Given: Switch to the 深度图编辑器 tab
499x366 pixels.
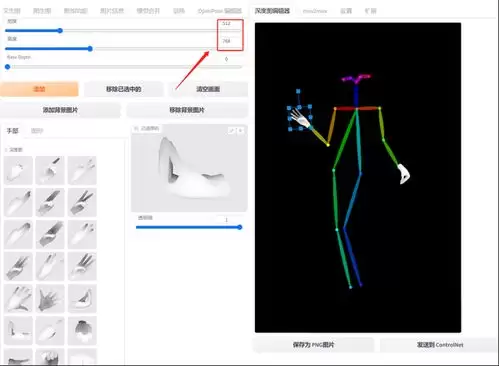Looking at the screenshot, I should [272, 11].
